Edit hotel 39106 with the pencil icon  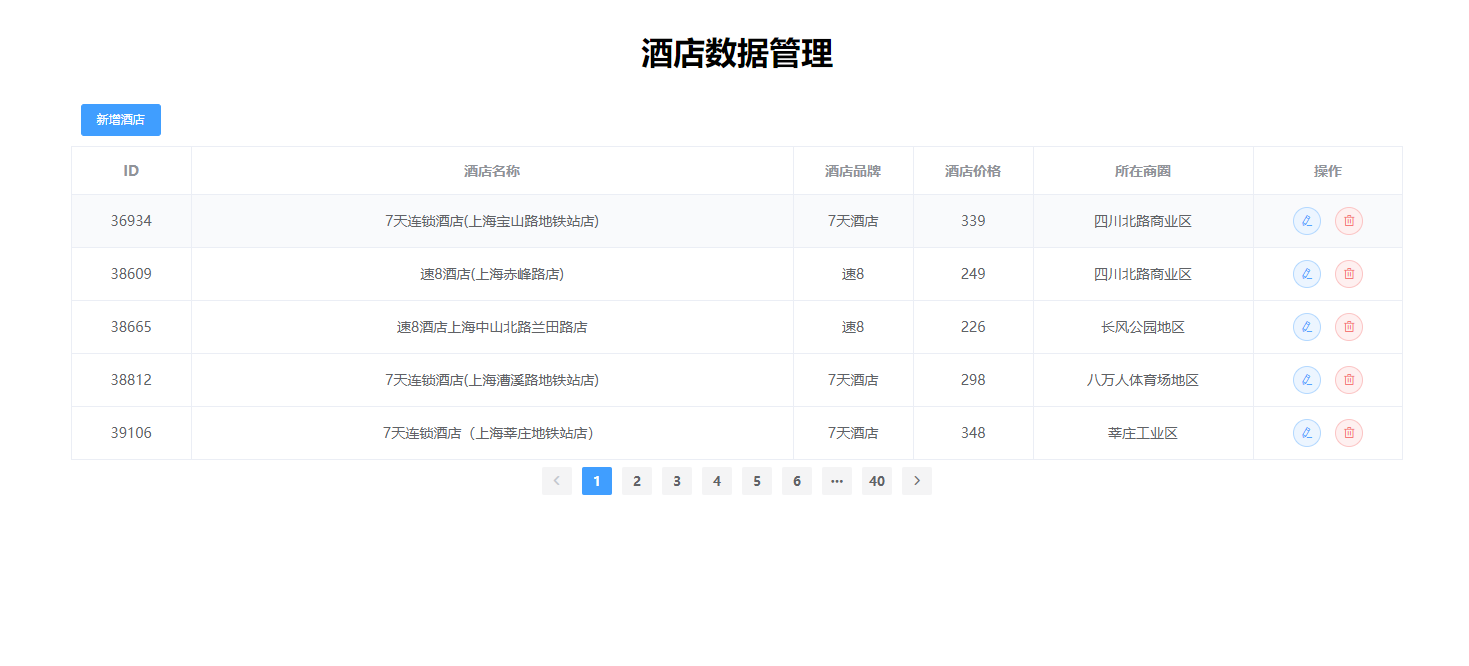1306,433
